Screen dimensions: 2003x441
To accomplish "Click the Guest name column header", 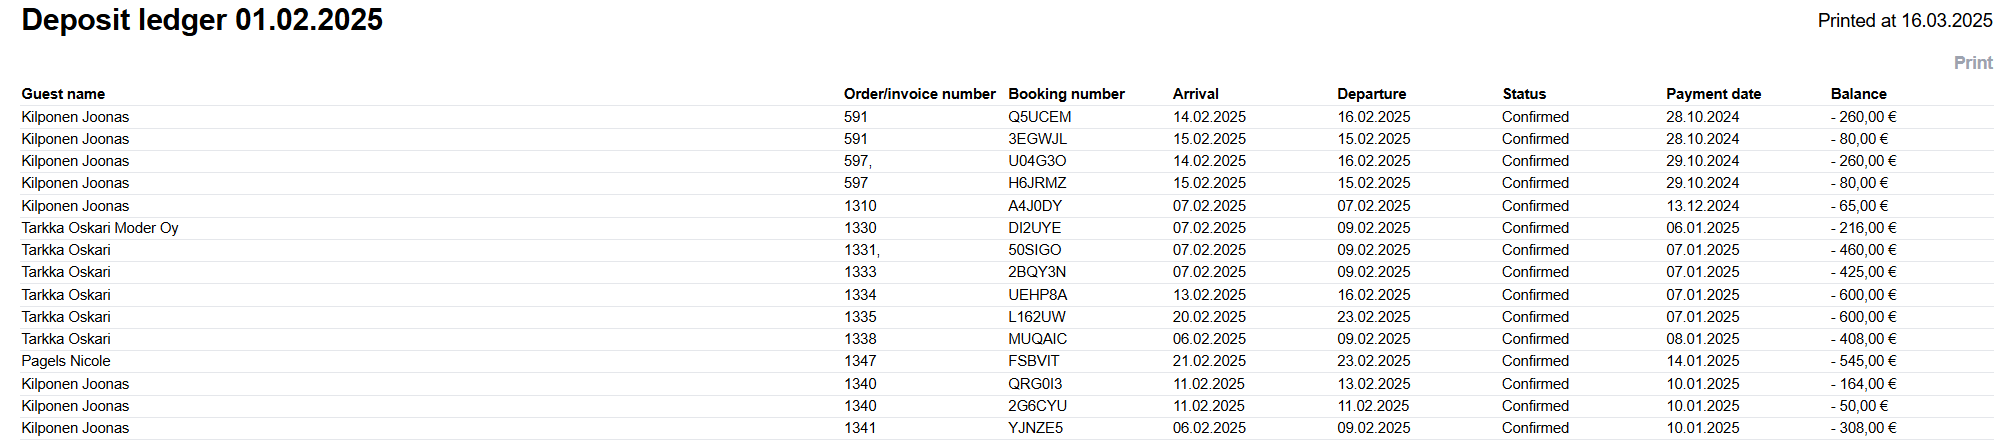I will [63, 94].
